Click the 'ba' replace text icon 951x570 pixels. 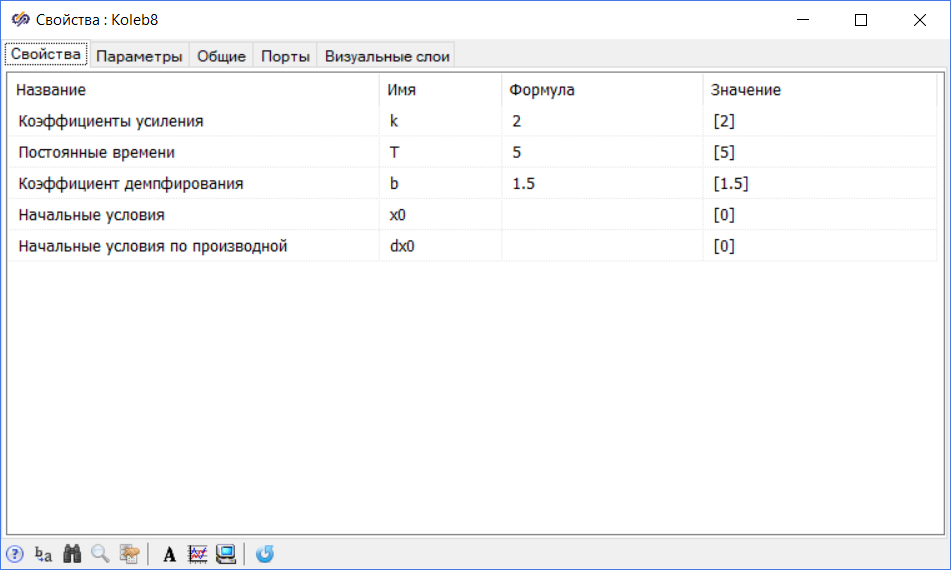[x=43, y=553]
